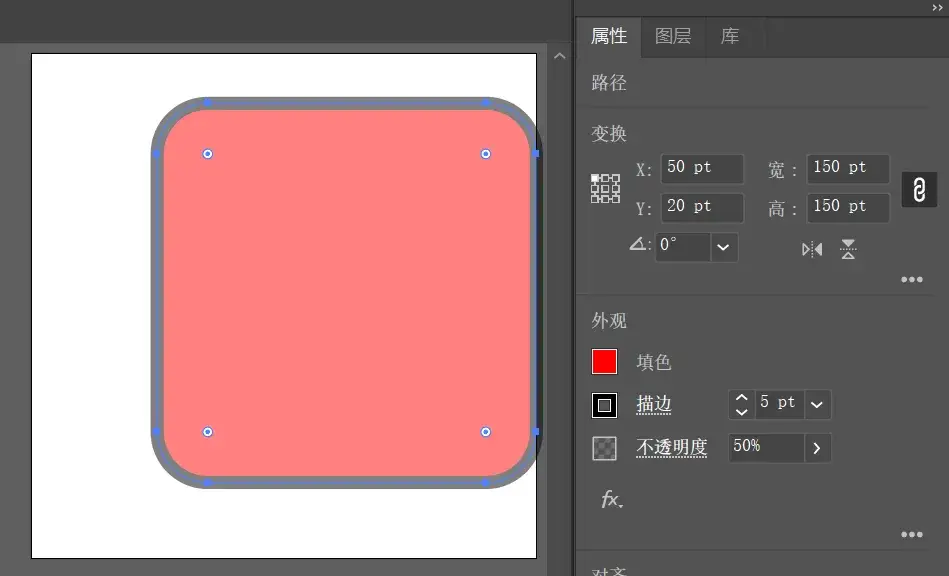This screenshot has width=949, height=576.
Task: Click the bottom-right corner radius widget
Action: click(485, 431)
